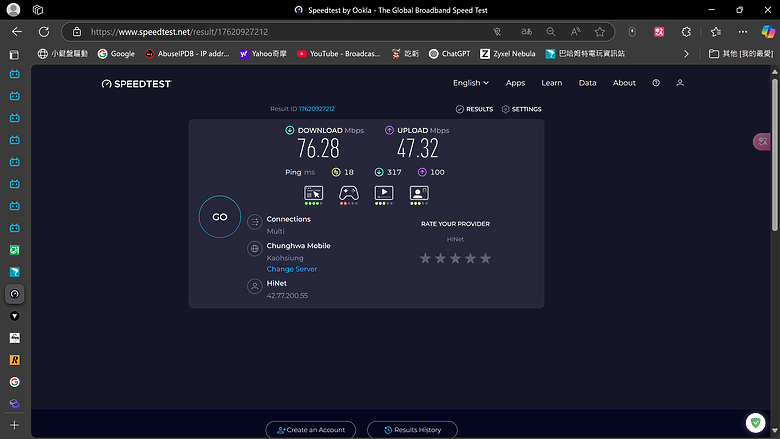Click the web browsing quality icon
Viewport: 780px width, 439px height.
click(313, 195)
